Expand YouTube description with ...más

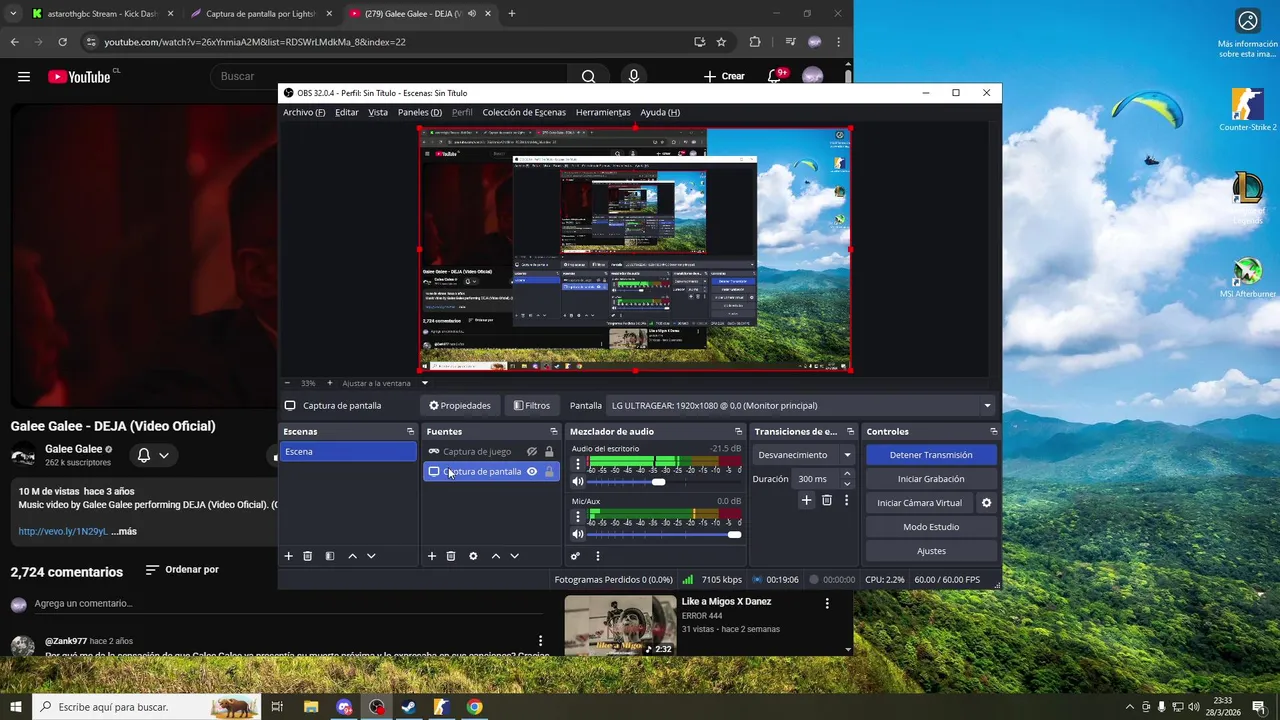click(x=124, y=531)
